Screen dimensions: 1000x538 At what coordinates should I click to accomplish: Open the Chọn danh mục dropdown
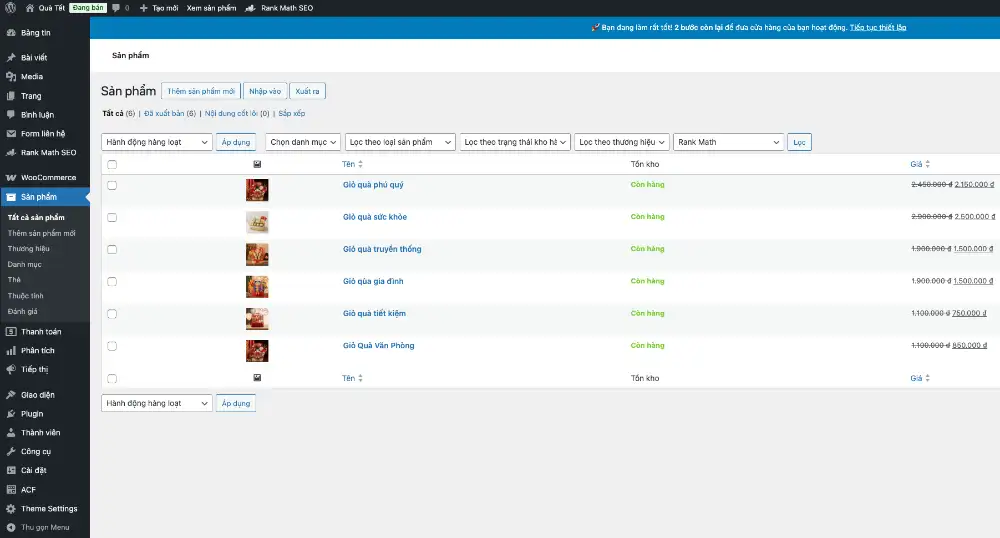click(303, 142)
